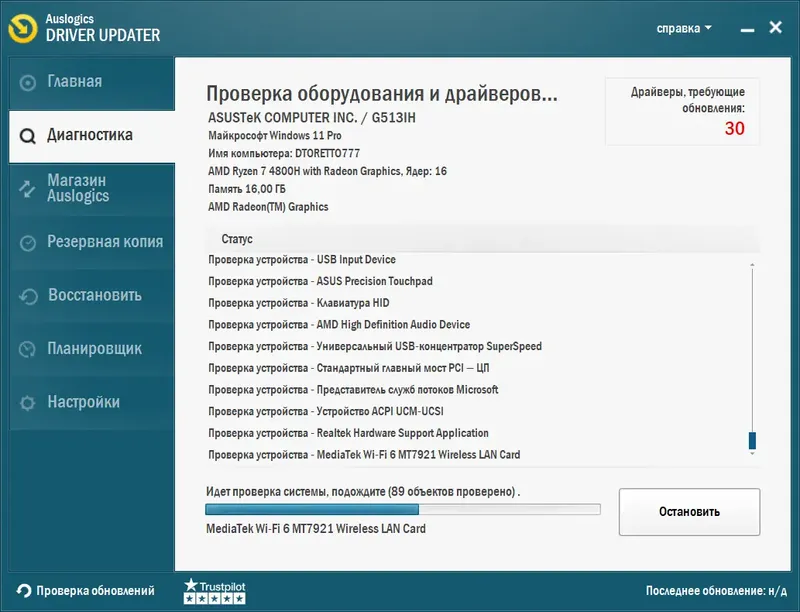Switch to the Главная tab
The image size is (800, 612).
[x=75, y=83]
